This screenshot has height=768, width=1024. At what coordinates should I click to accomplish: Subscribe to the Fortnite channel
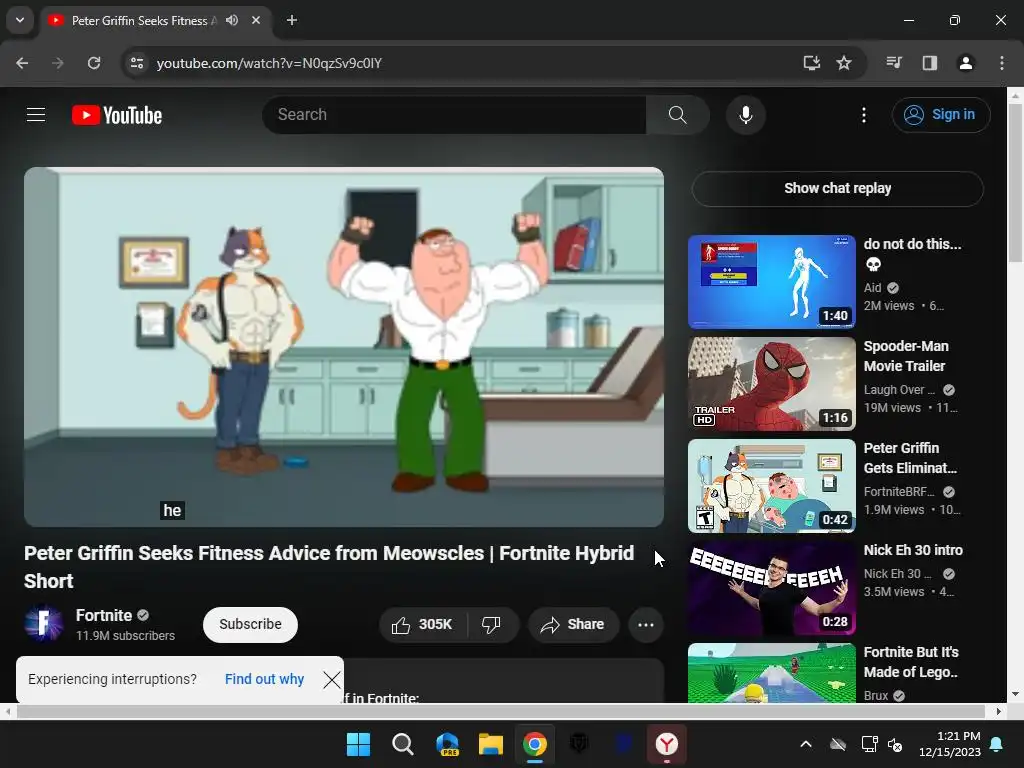[250, 625]
